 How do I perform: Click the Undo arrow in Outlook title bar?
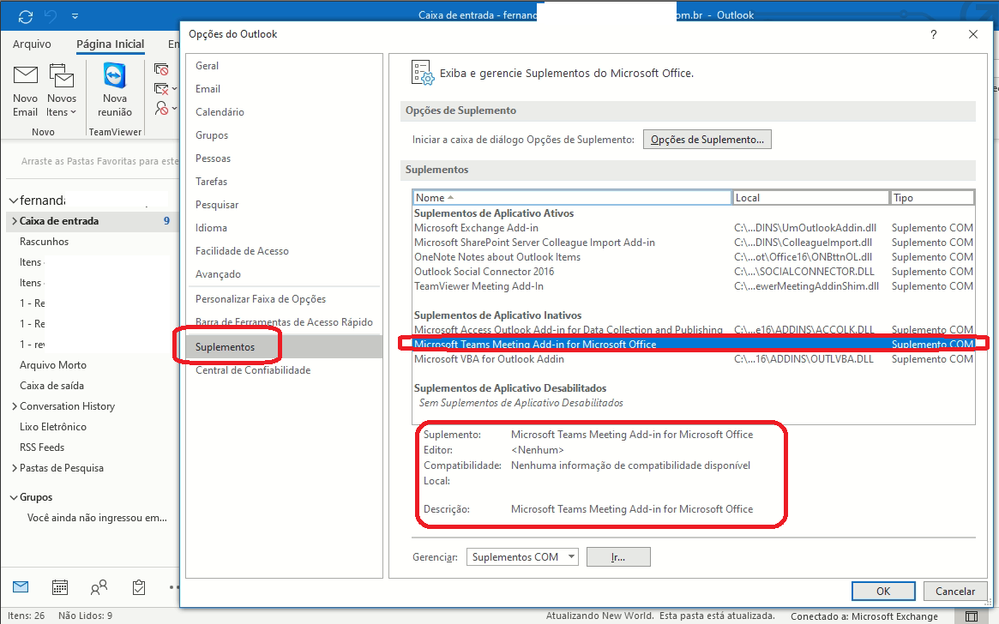52,16
